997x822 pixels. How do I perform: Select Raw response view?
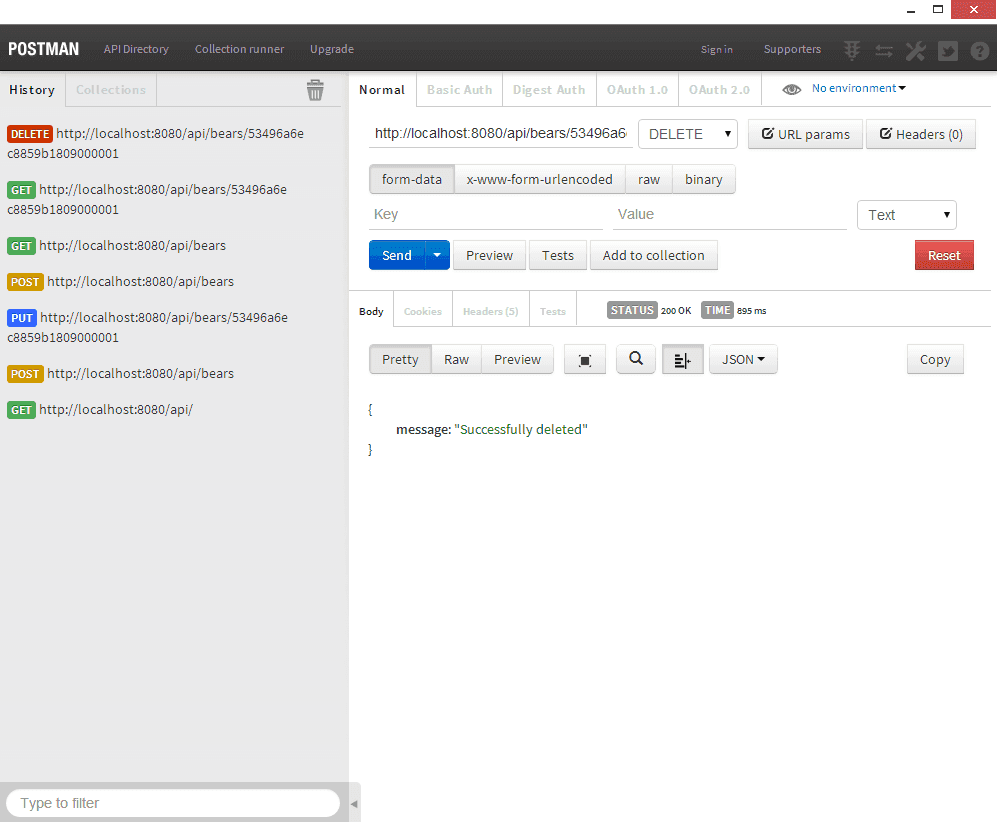[x=456, y=359]
